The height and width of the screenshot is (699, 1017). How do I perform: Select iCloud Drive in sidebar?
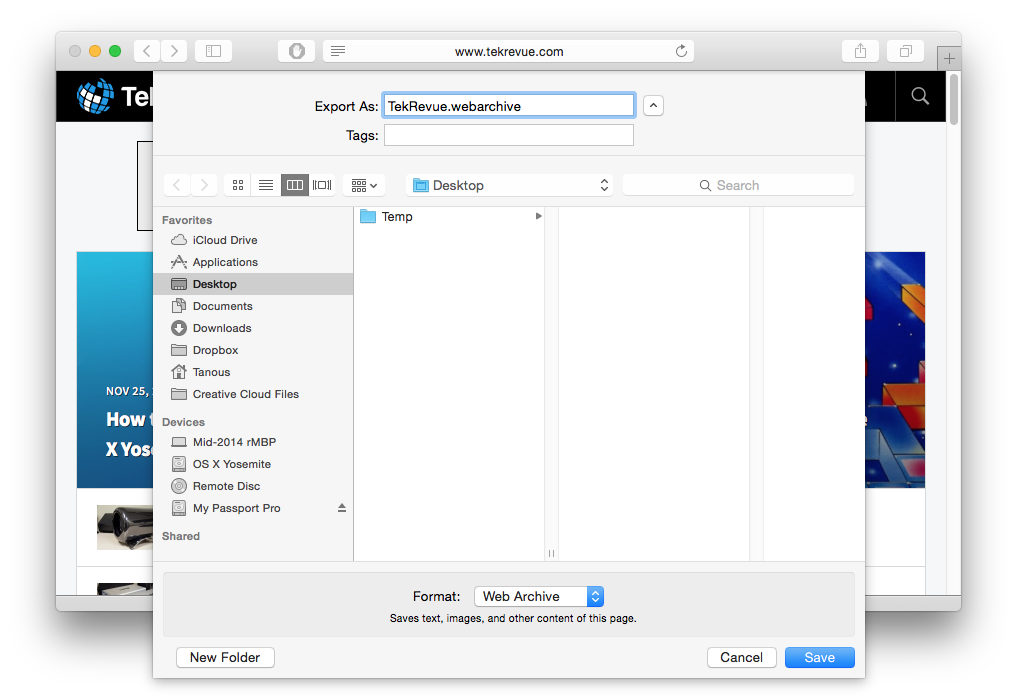pos(254,240)
